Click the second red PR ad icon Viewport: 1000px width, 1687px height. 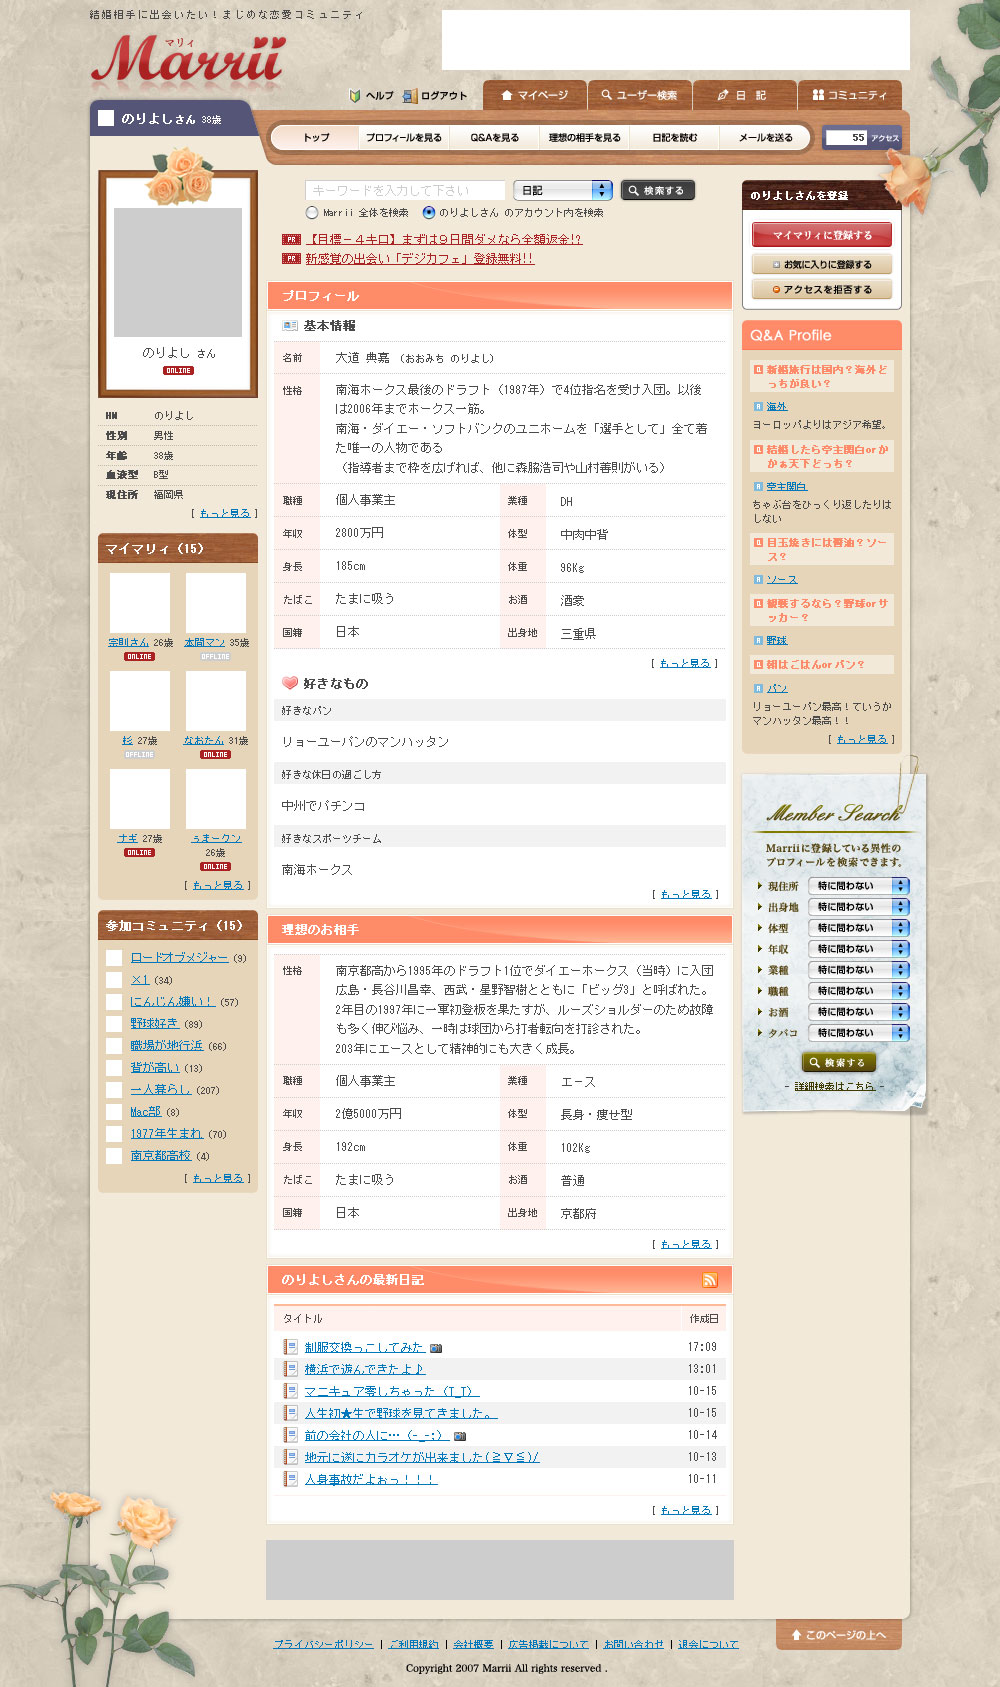(291, 258)
